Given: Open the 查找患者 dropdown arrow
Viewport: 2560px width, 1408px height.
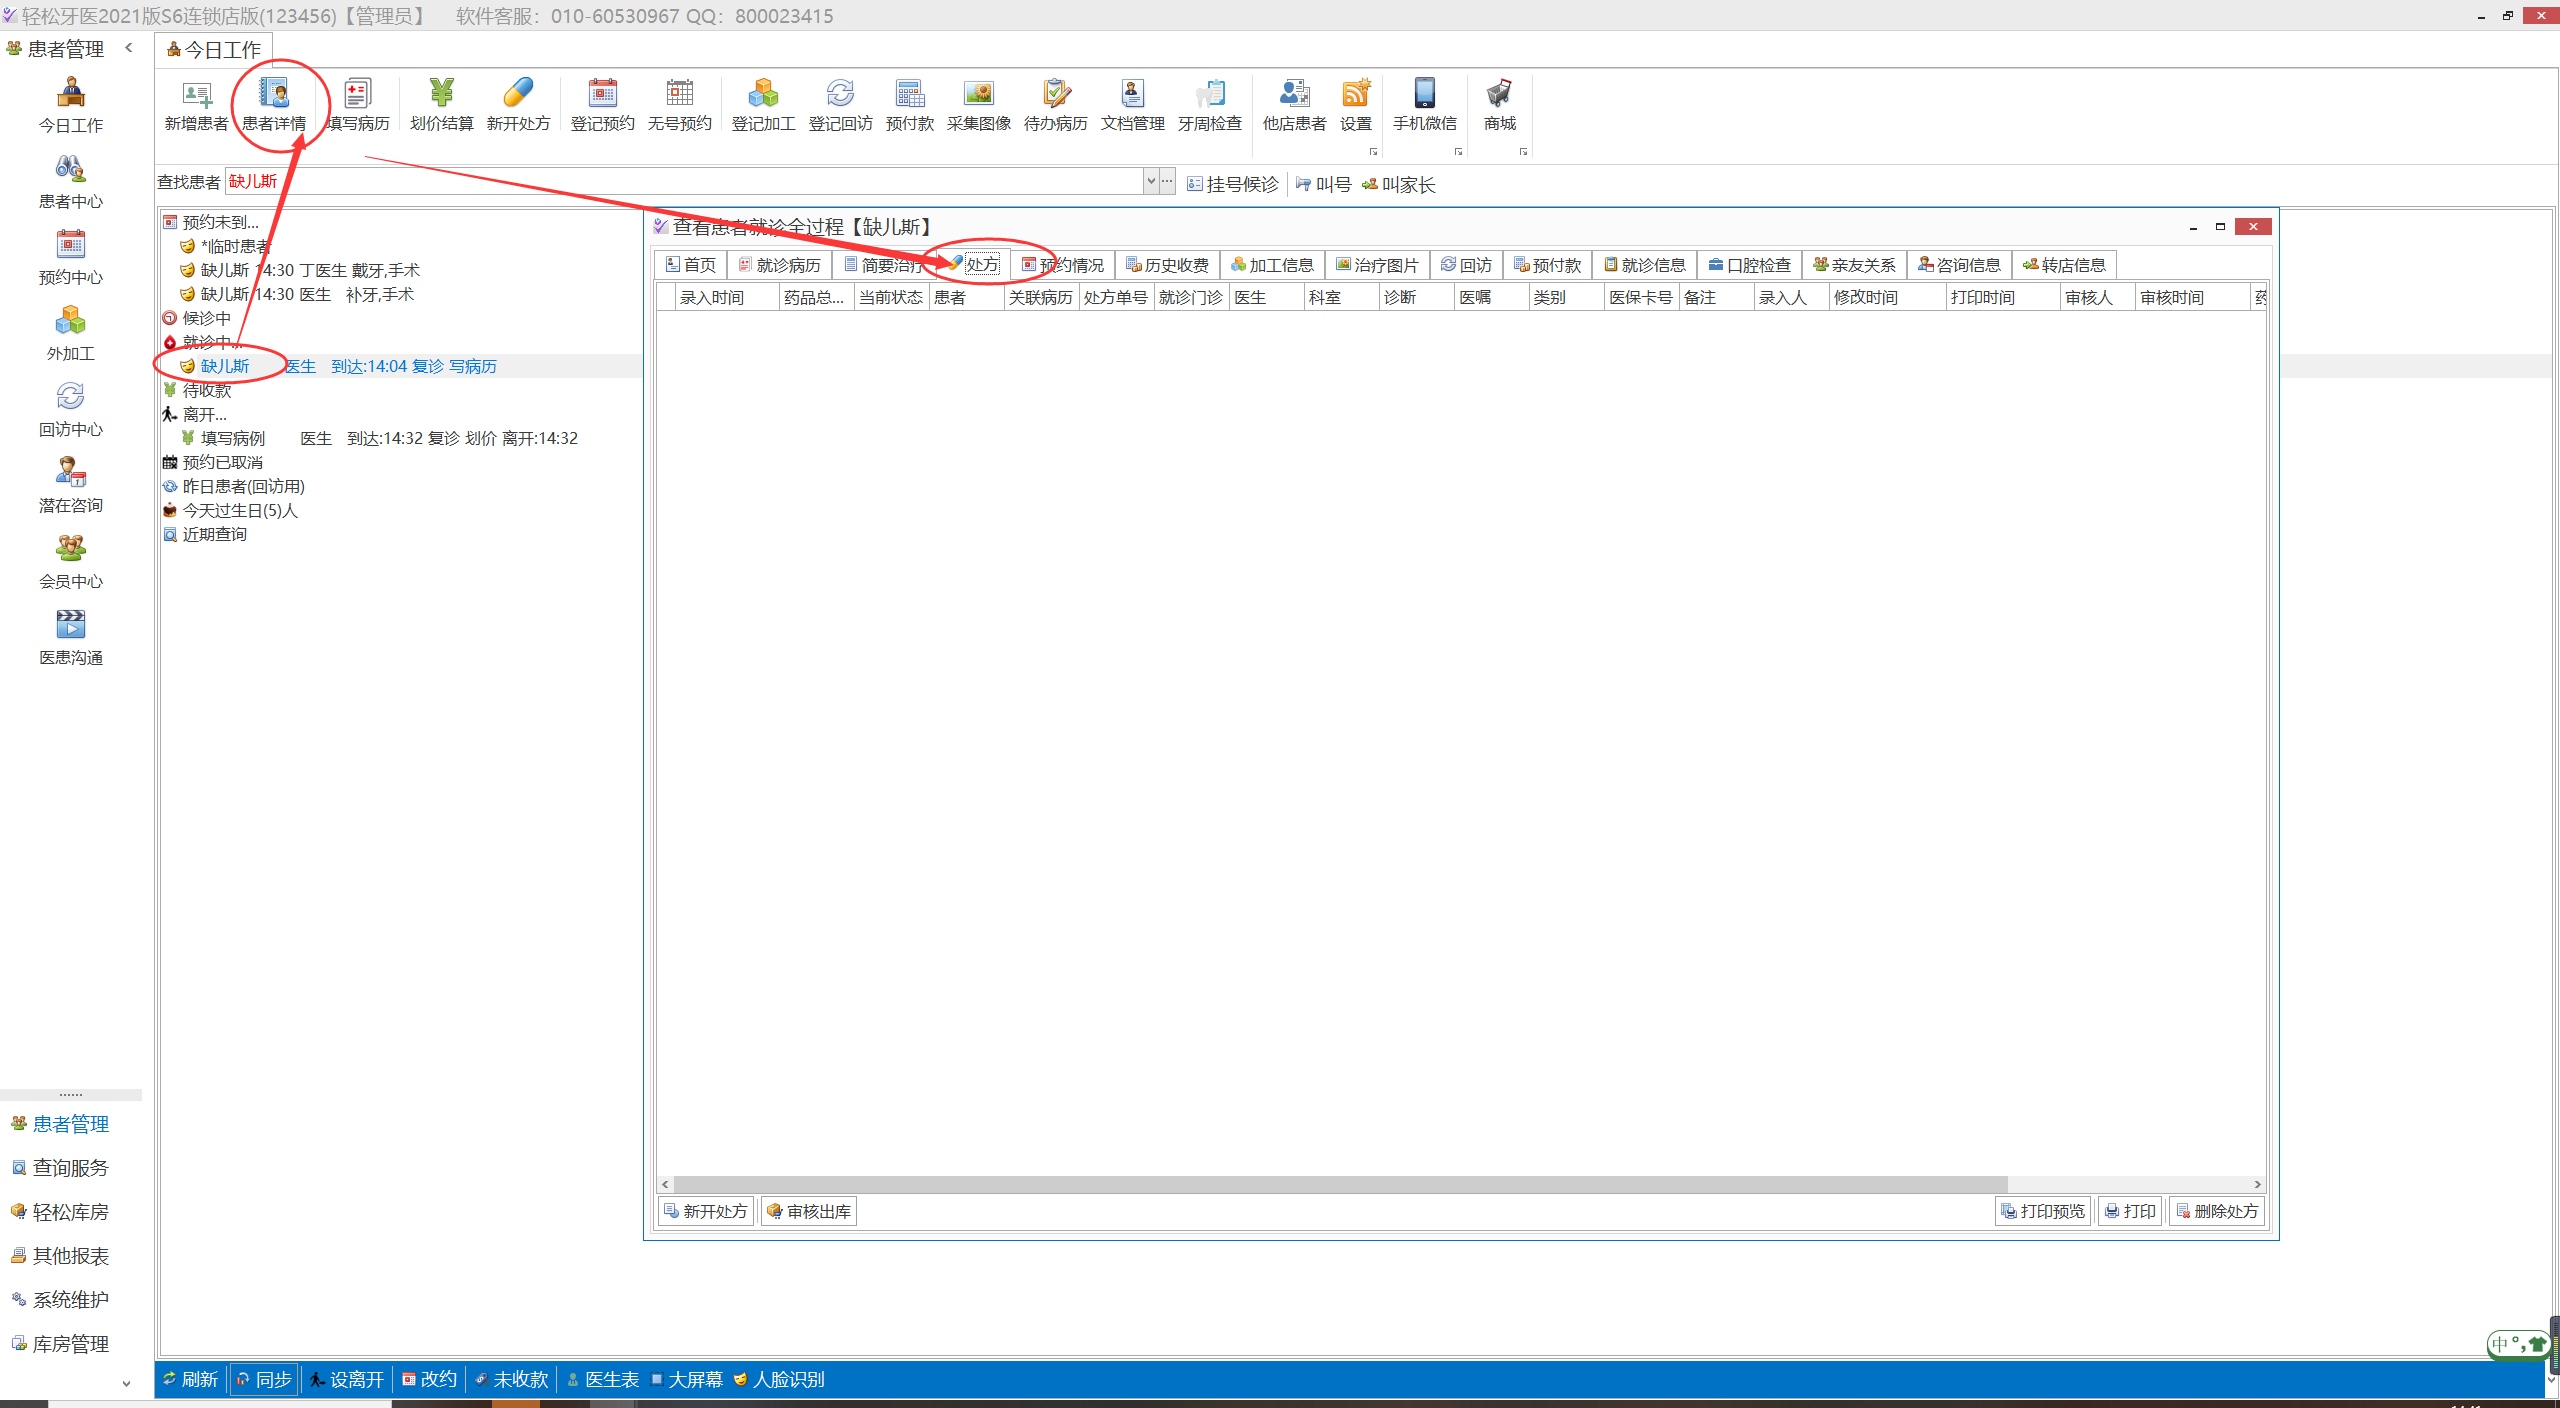Looking at the screenshot, I should 1151,181.
